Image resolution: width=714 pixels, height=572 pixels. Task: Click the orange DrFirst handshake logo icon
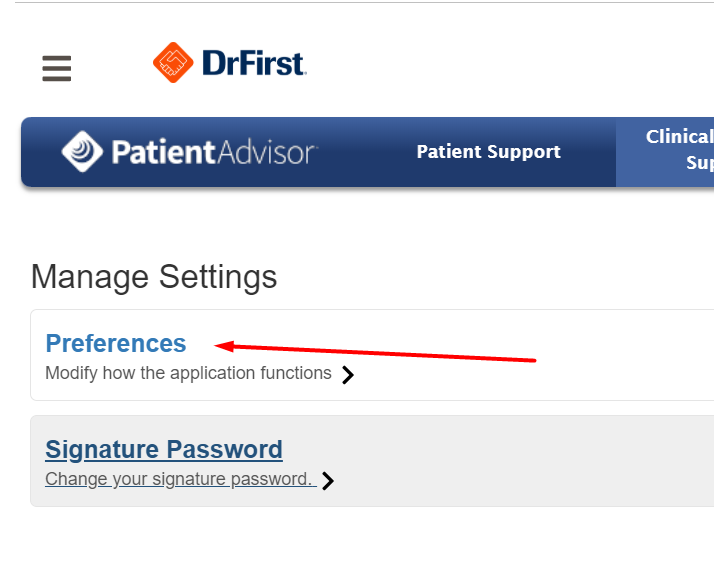pyautogui.click(x=172, y=63)
